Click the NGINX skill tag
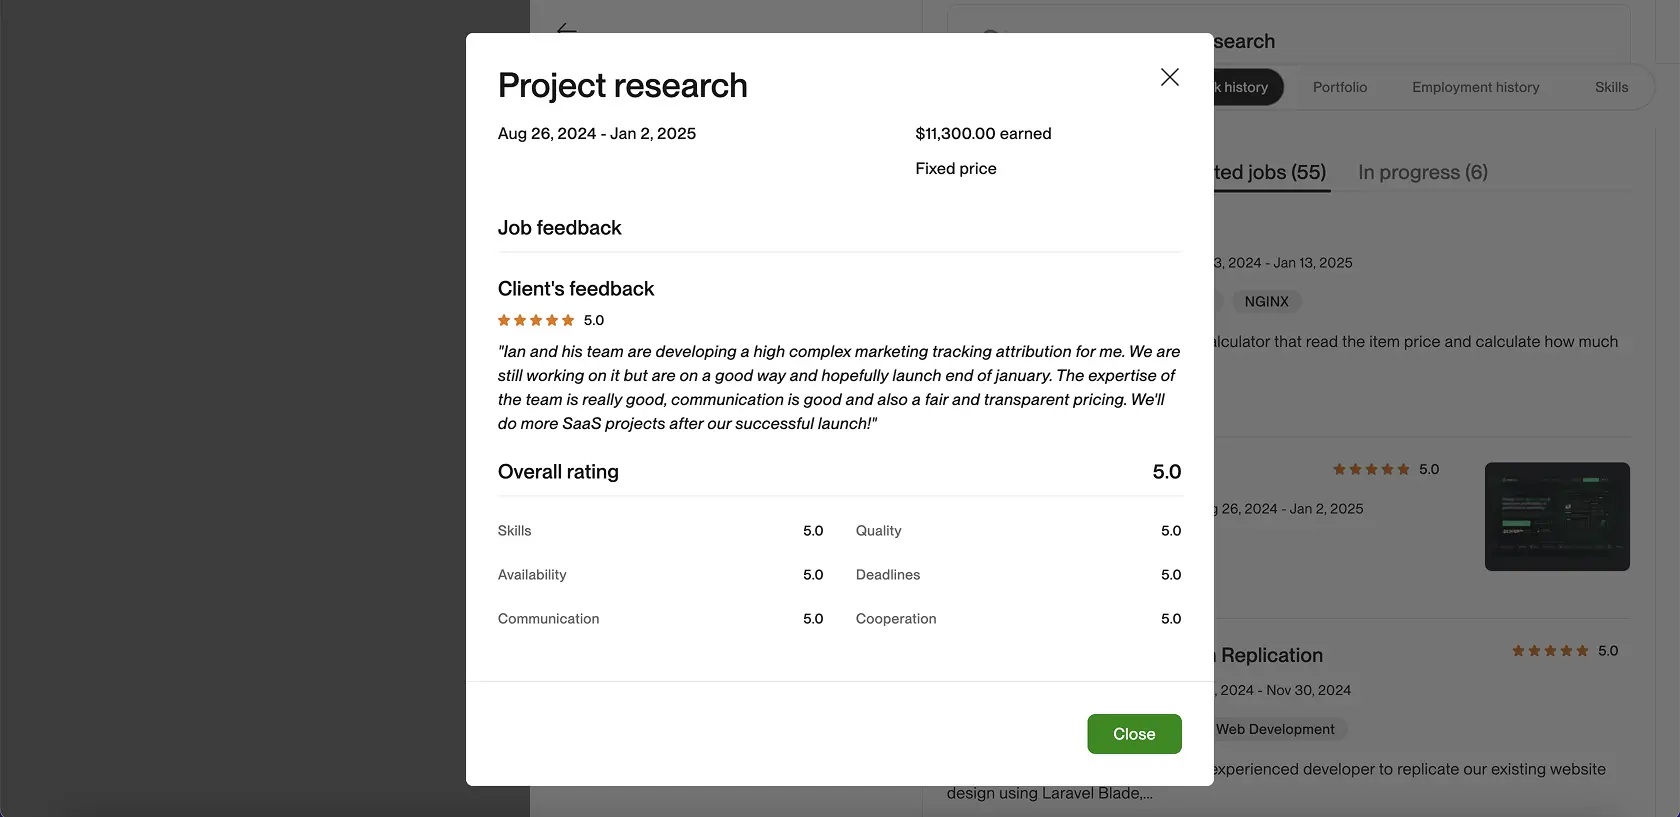 (1266, 301)
